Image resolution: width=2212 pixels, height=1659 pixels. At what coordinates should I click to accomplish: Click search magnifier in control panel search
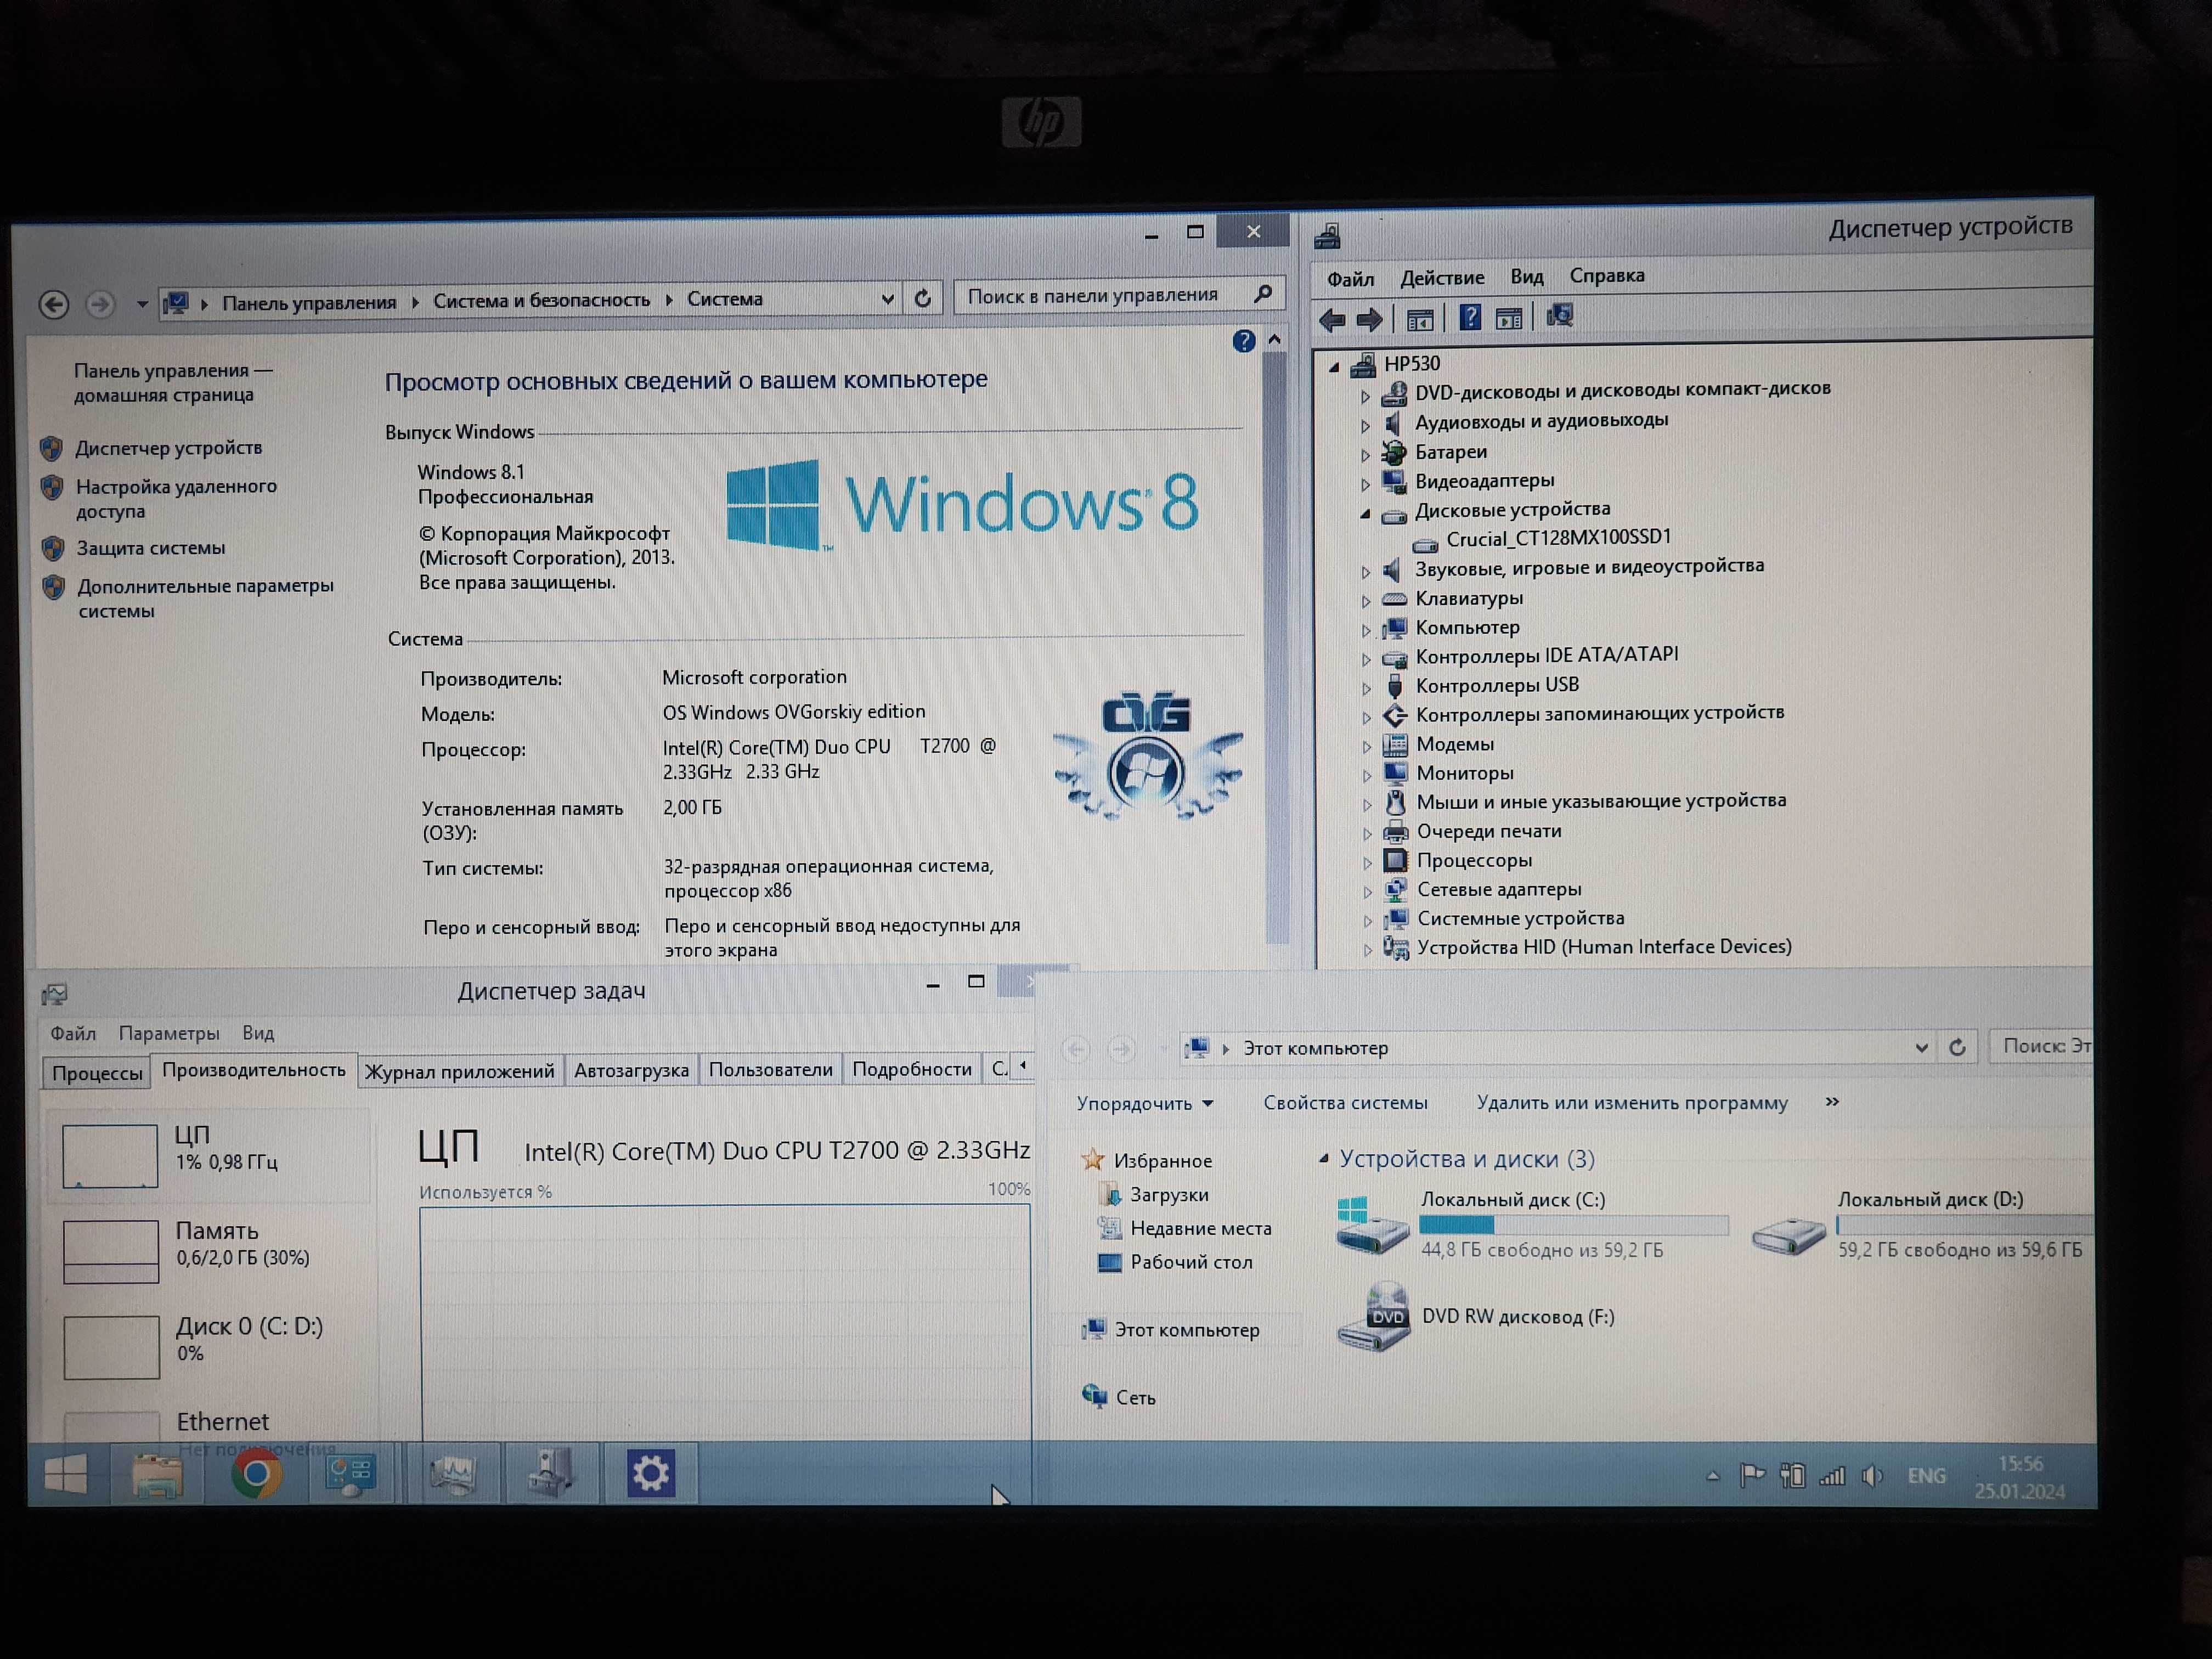coord(1263,294)
